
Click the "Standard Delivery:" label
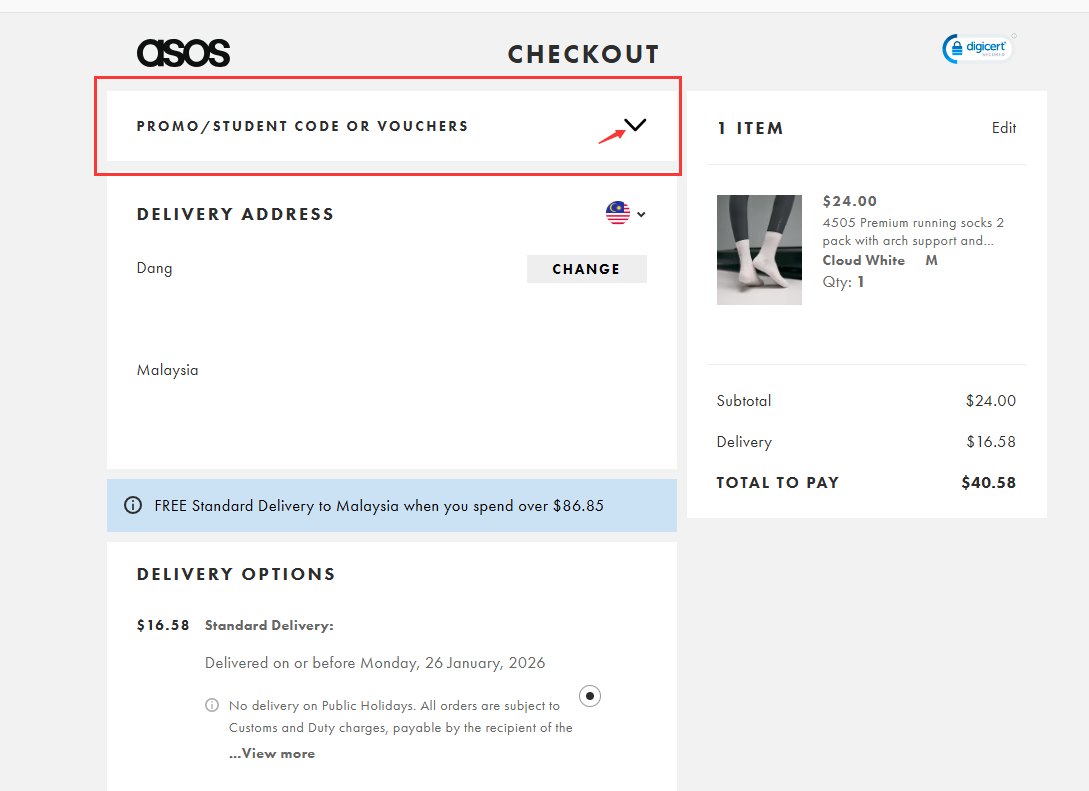pos(269,626)
